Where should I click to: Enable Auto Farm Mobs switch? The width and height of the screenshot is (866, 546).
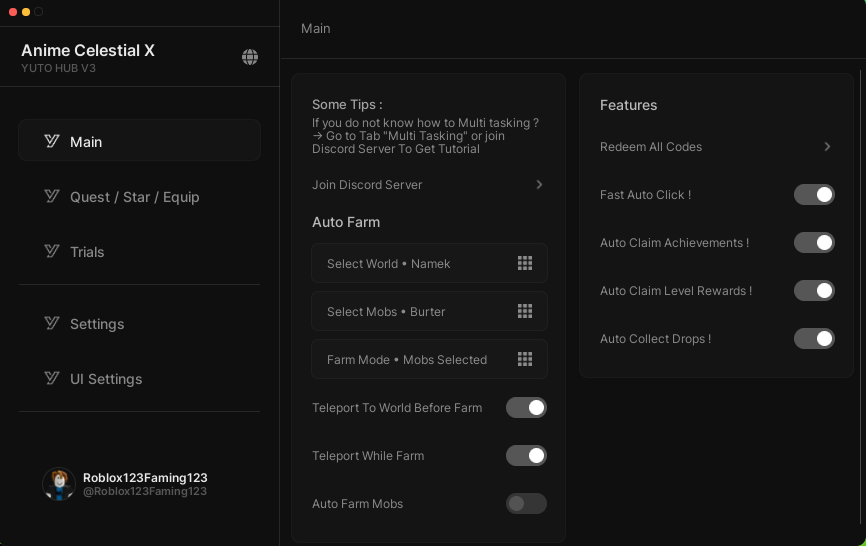pyautogui.click(x=526, y=503)
